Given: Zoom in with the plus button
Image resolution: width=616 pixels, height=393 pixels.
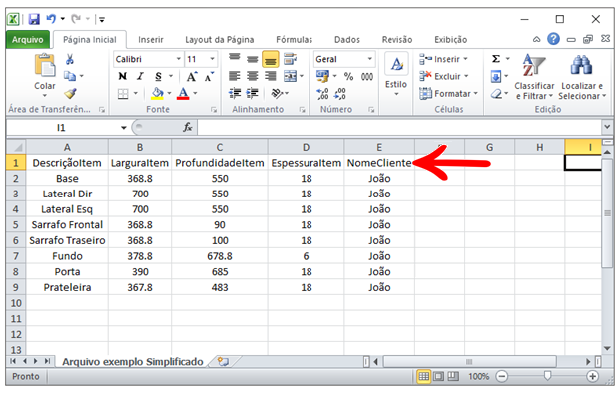Looking at the screenshot, I should tap(593, 376).
